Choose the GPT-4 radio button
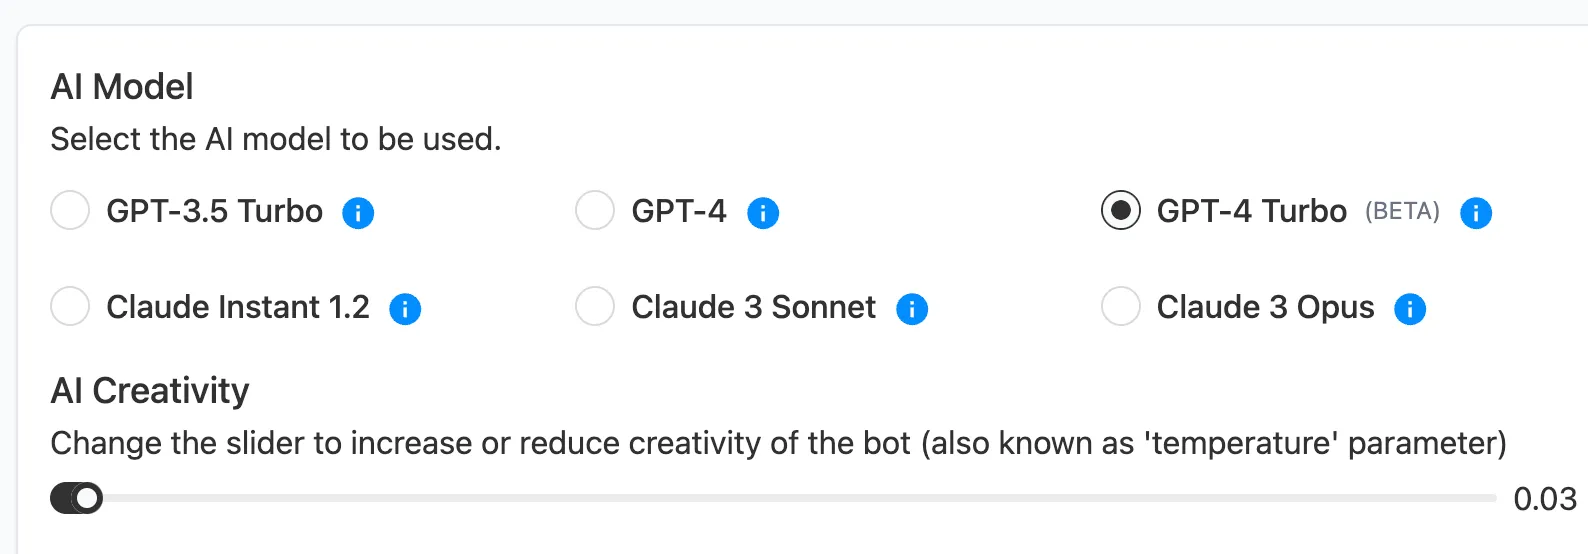 [595, 211]
